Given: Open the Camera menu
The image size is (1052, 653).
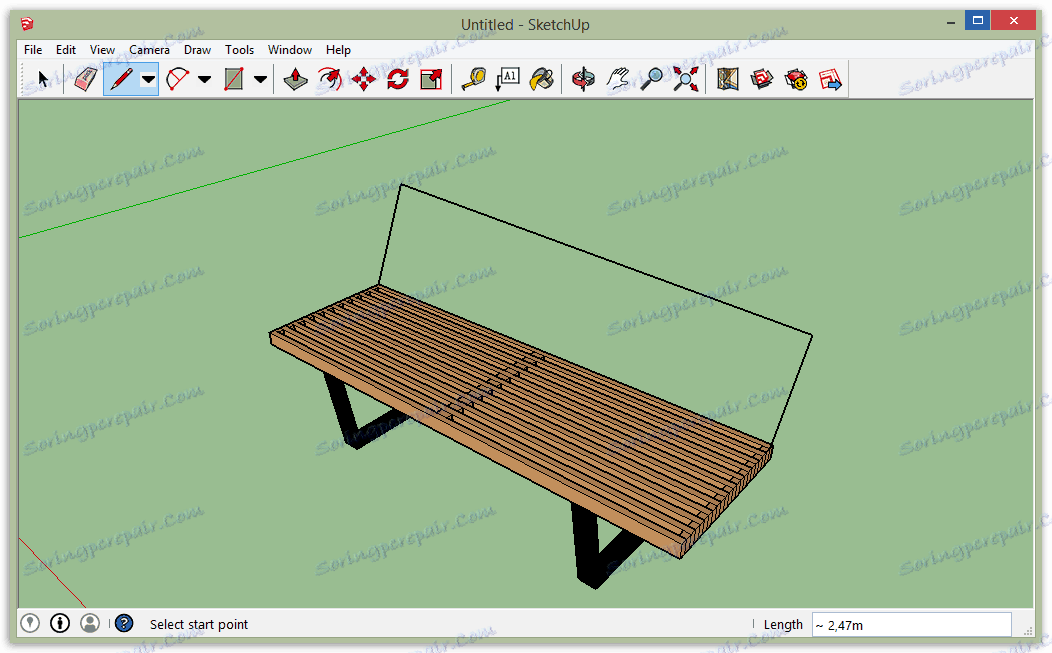Looking at the screenshot, I should point(149,49).
